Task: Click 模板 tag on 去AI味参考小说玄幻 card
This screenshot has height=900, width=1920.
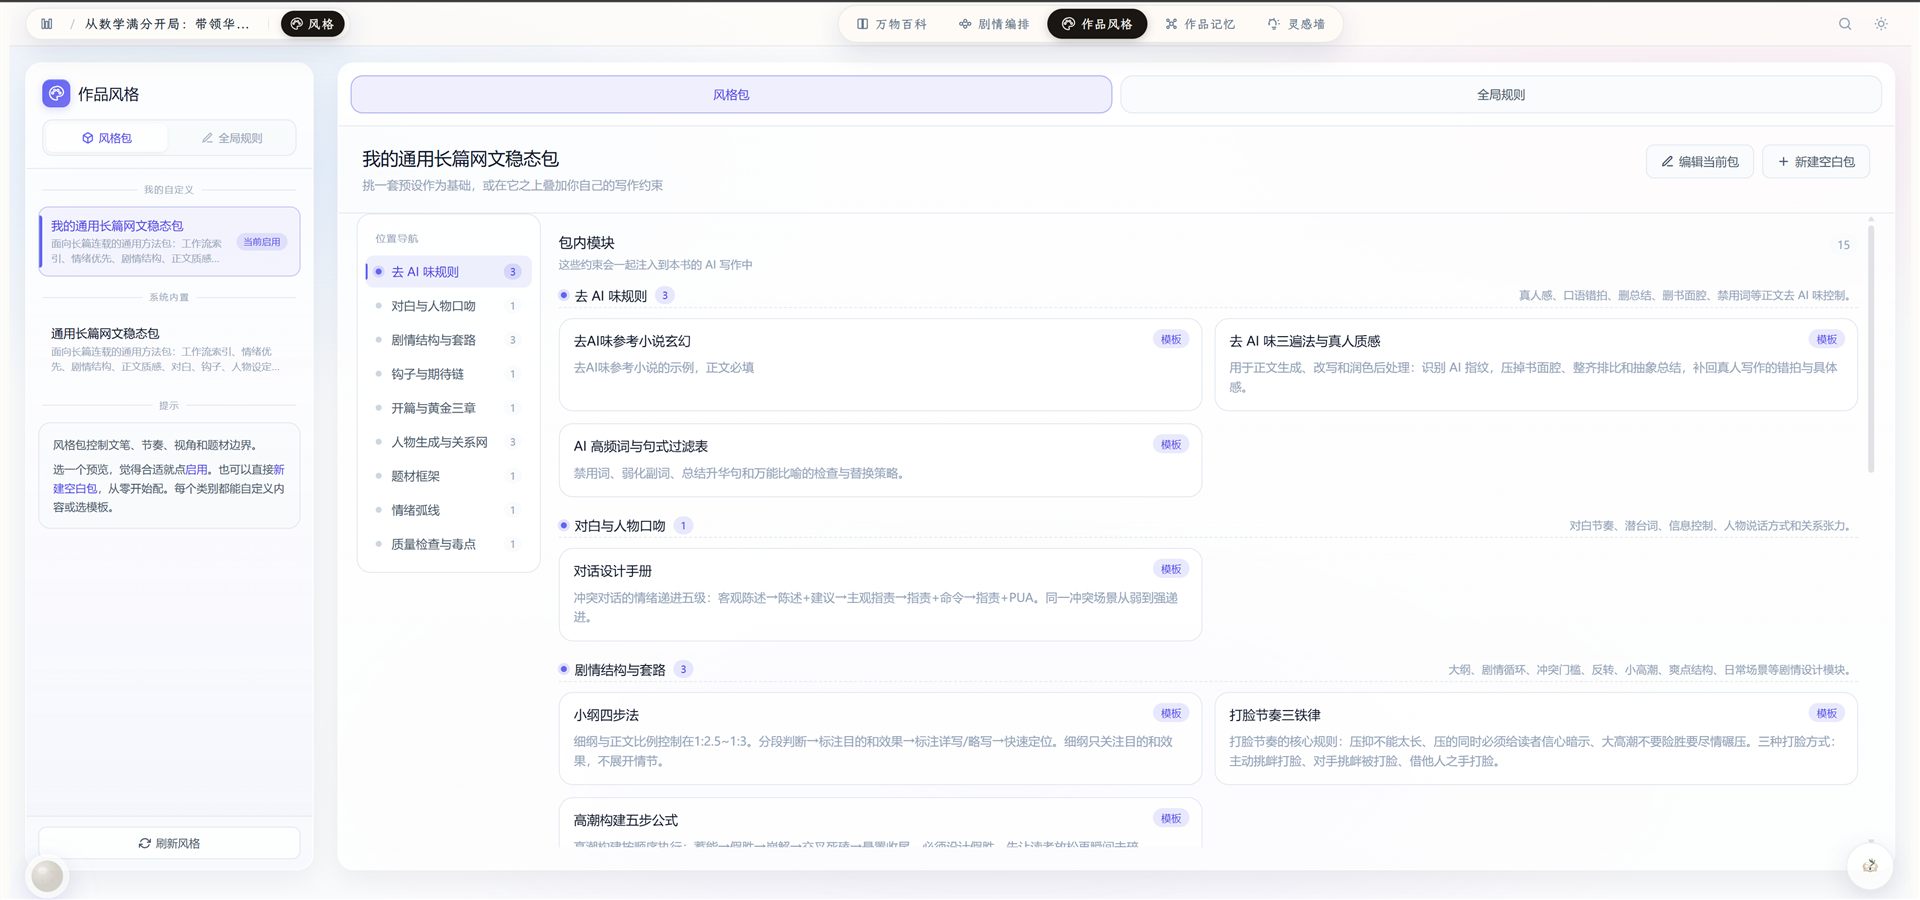Action: [x=1171, y=340]
